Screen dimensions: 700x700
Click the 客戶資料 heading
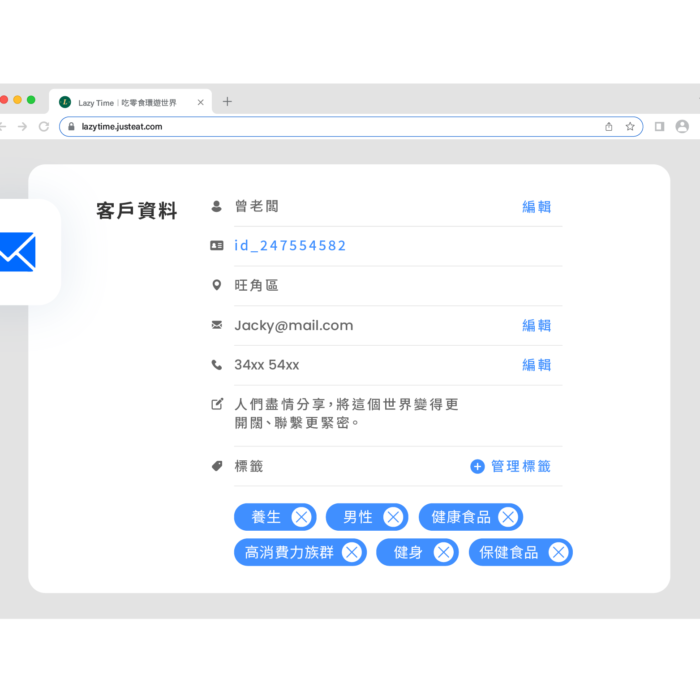[x=137, y=211]
